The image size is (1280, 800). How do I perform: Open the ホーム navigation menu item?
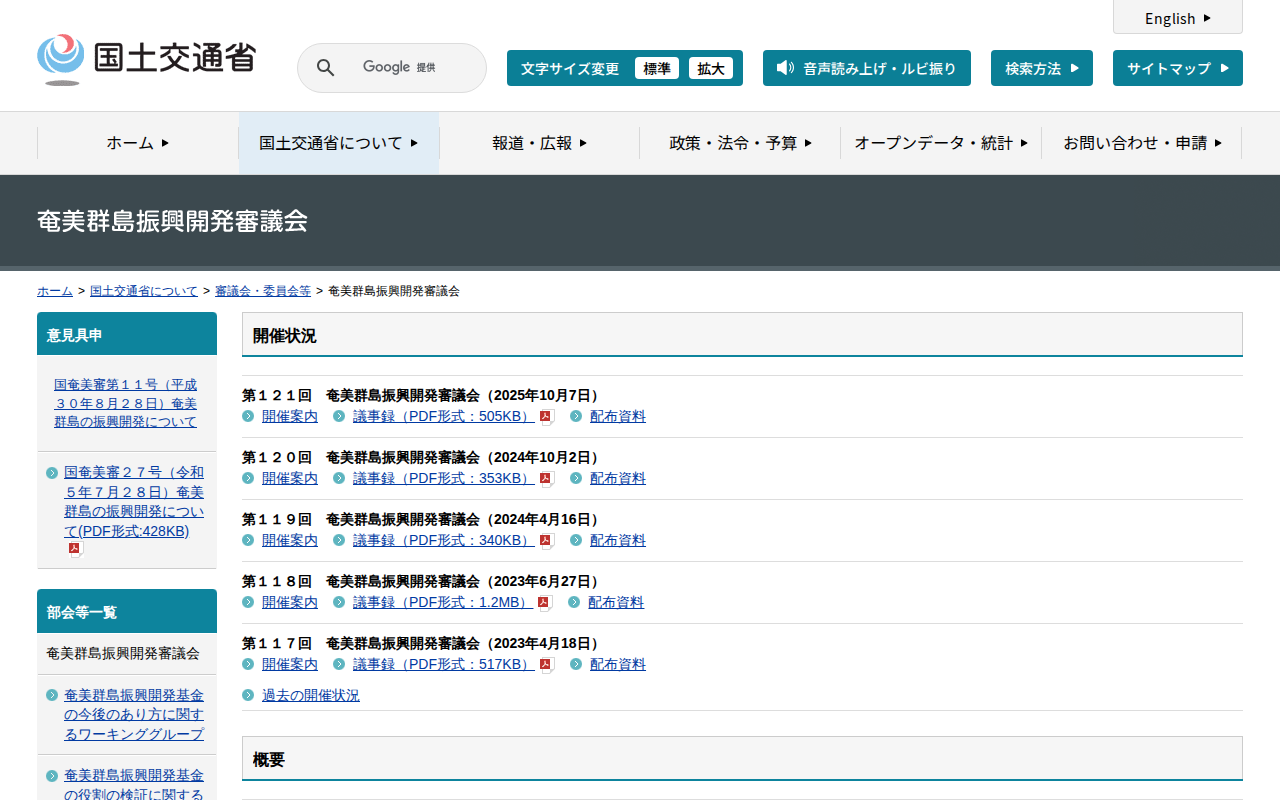click(x=138, y=143)
